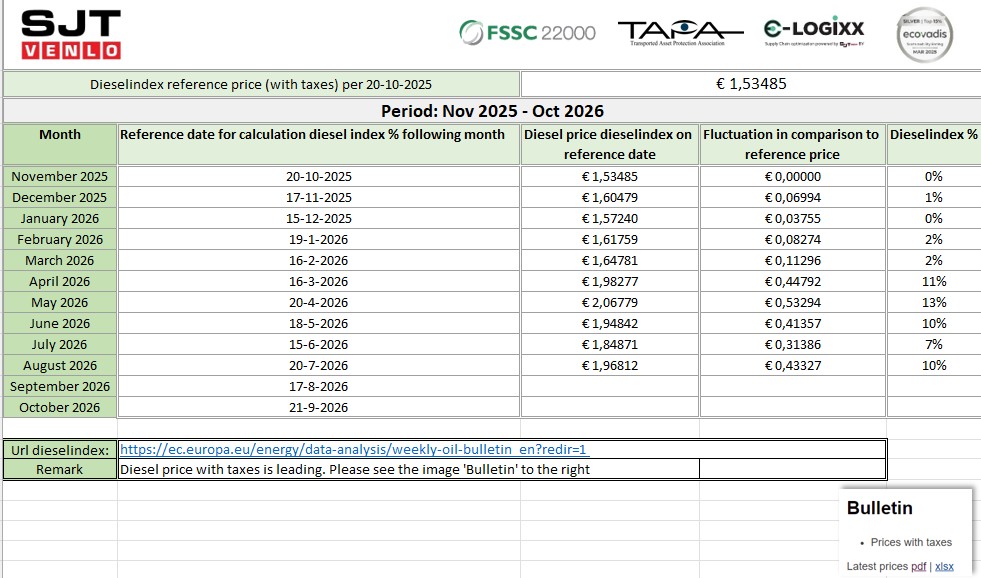Click the E-Logixx logo
Screen dimensions: 981x578
click(814, 33)
